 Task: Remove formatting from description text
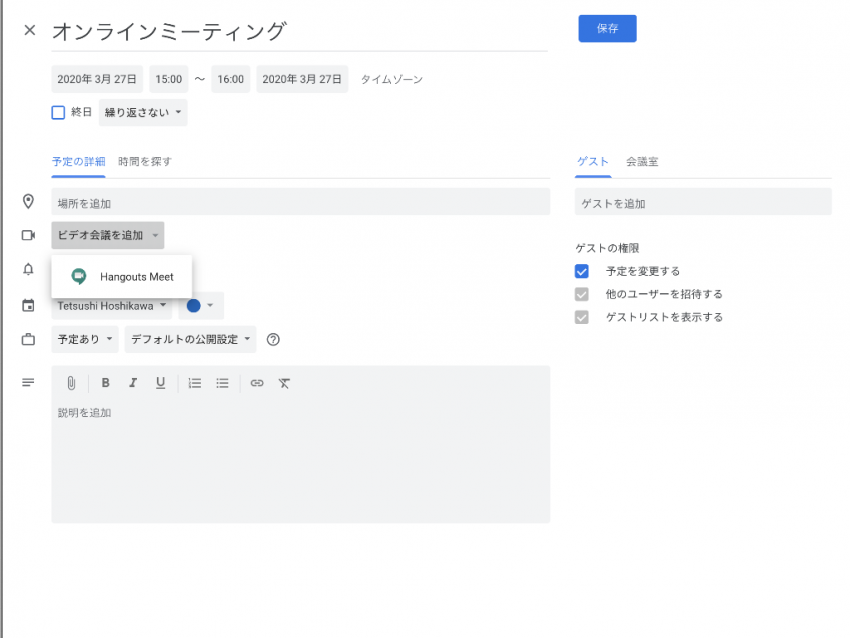click(284, 383)
